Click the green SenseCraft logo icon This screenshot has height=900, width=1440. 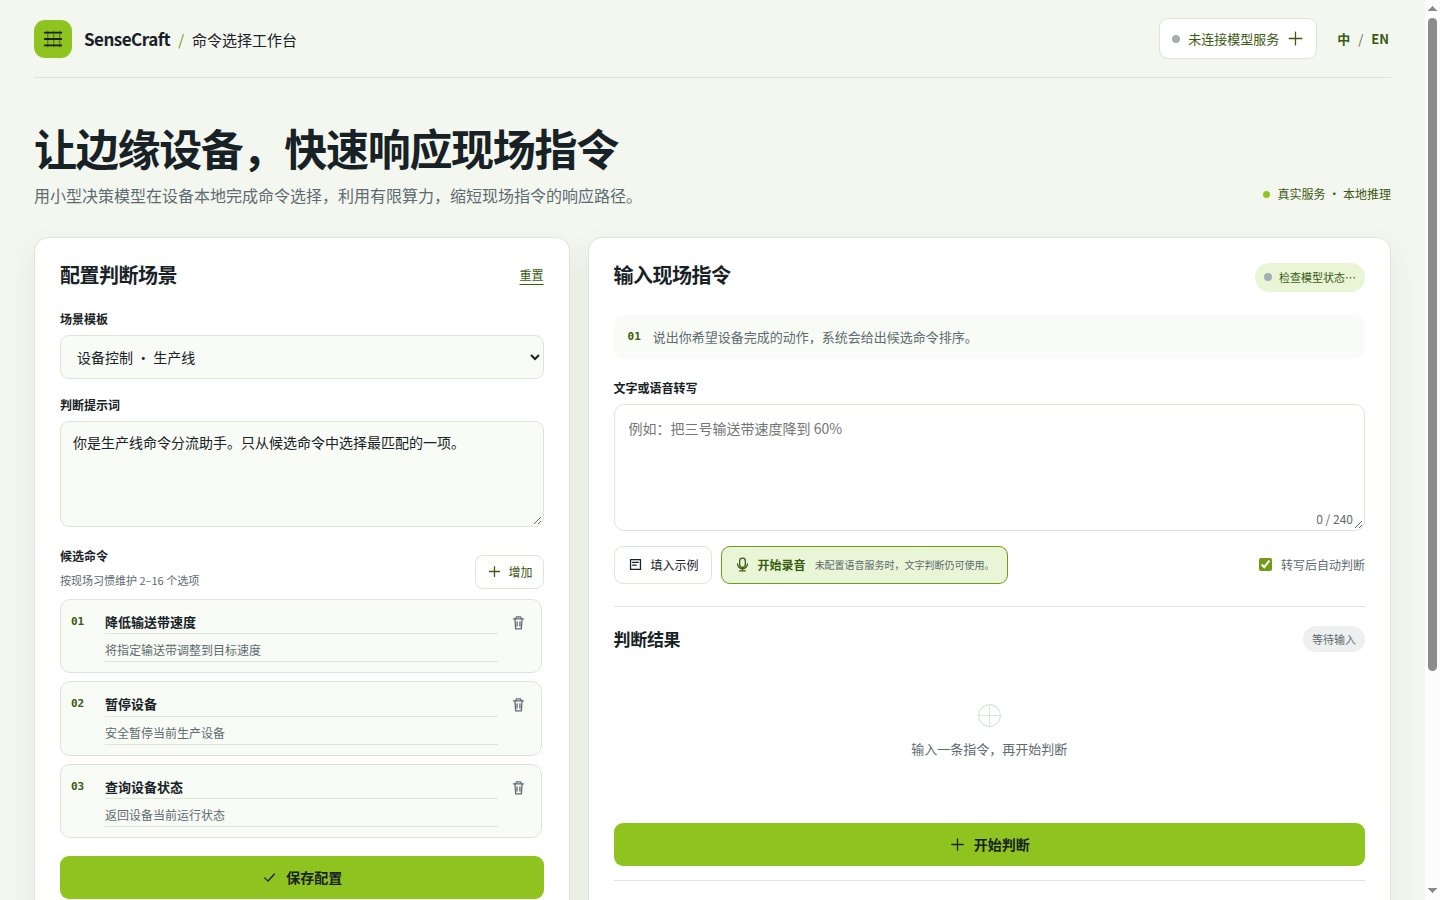point(53,39)
